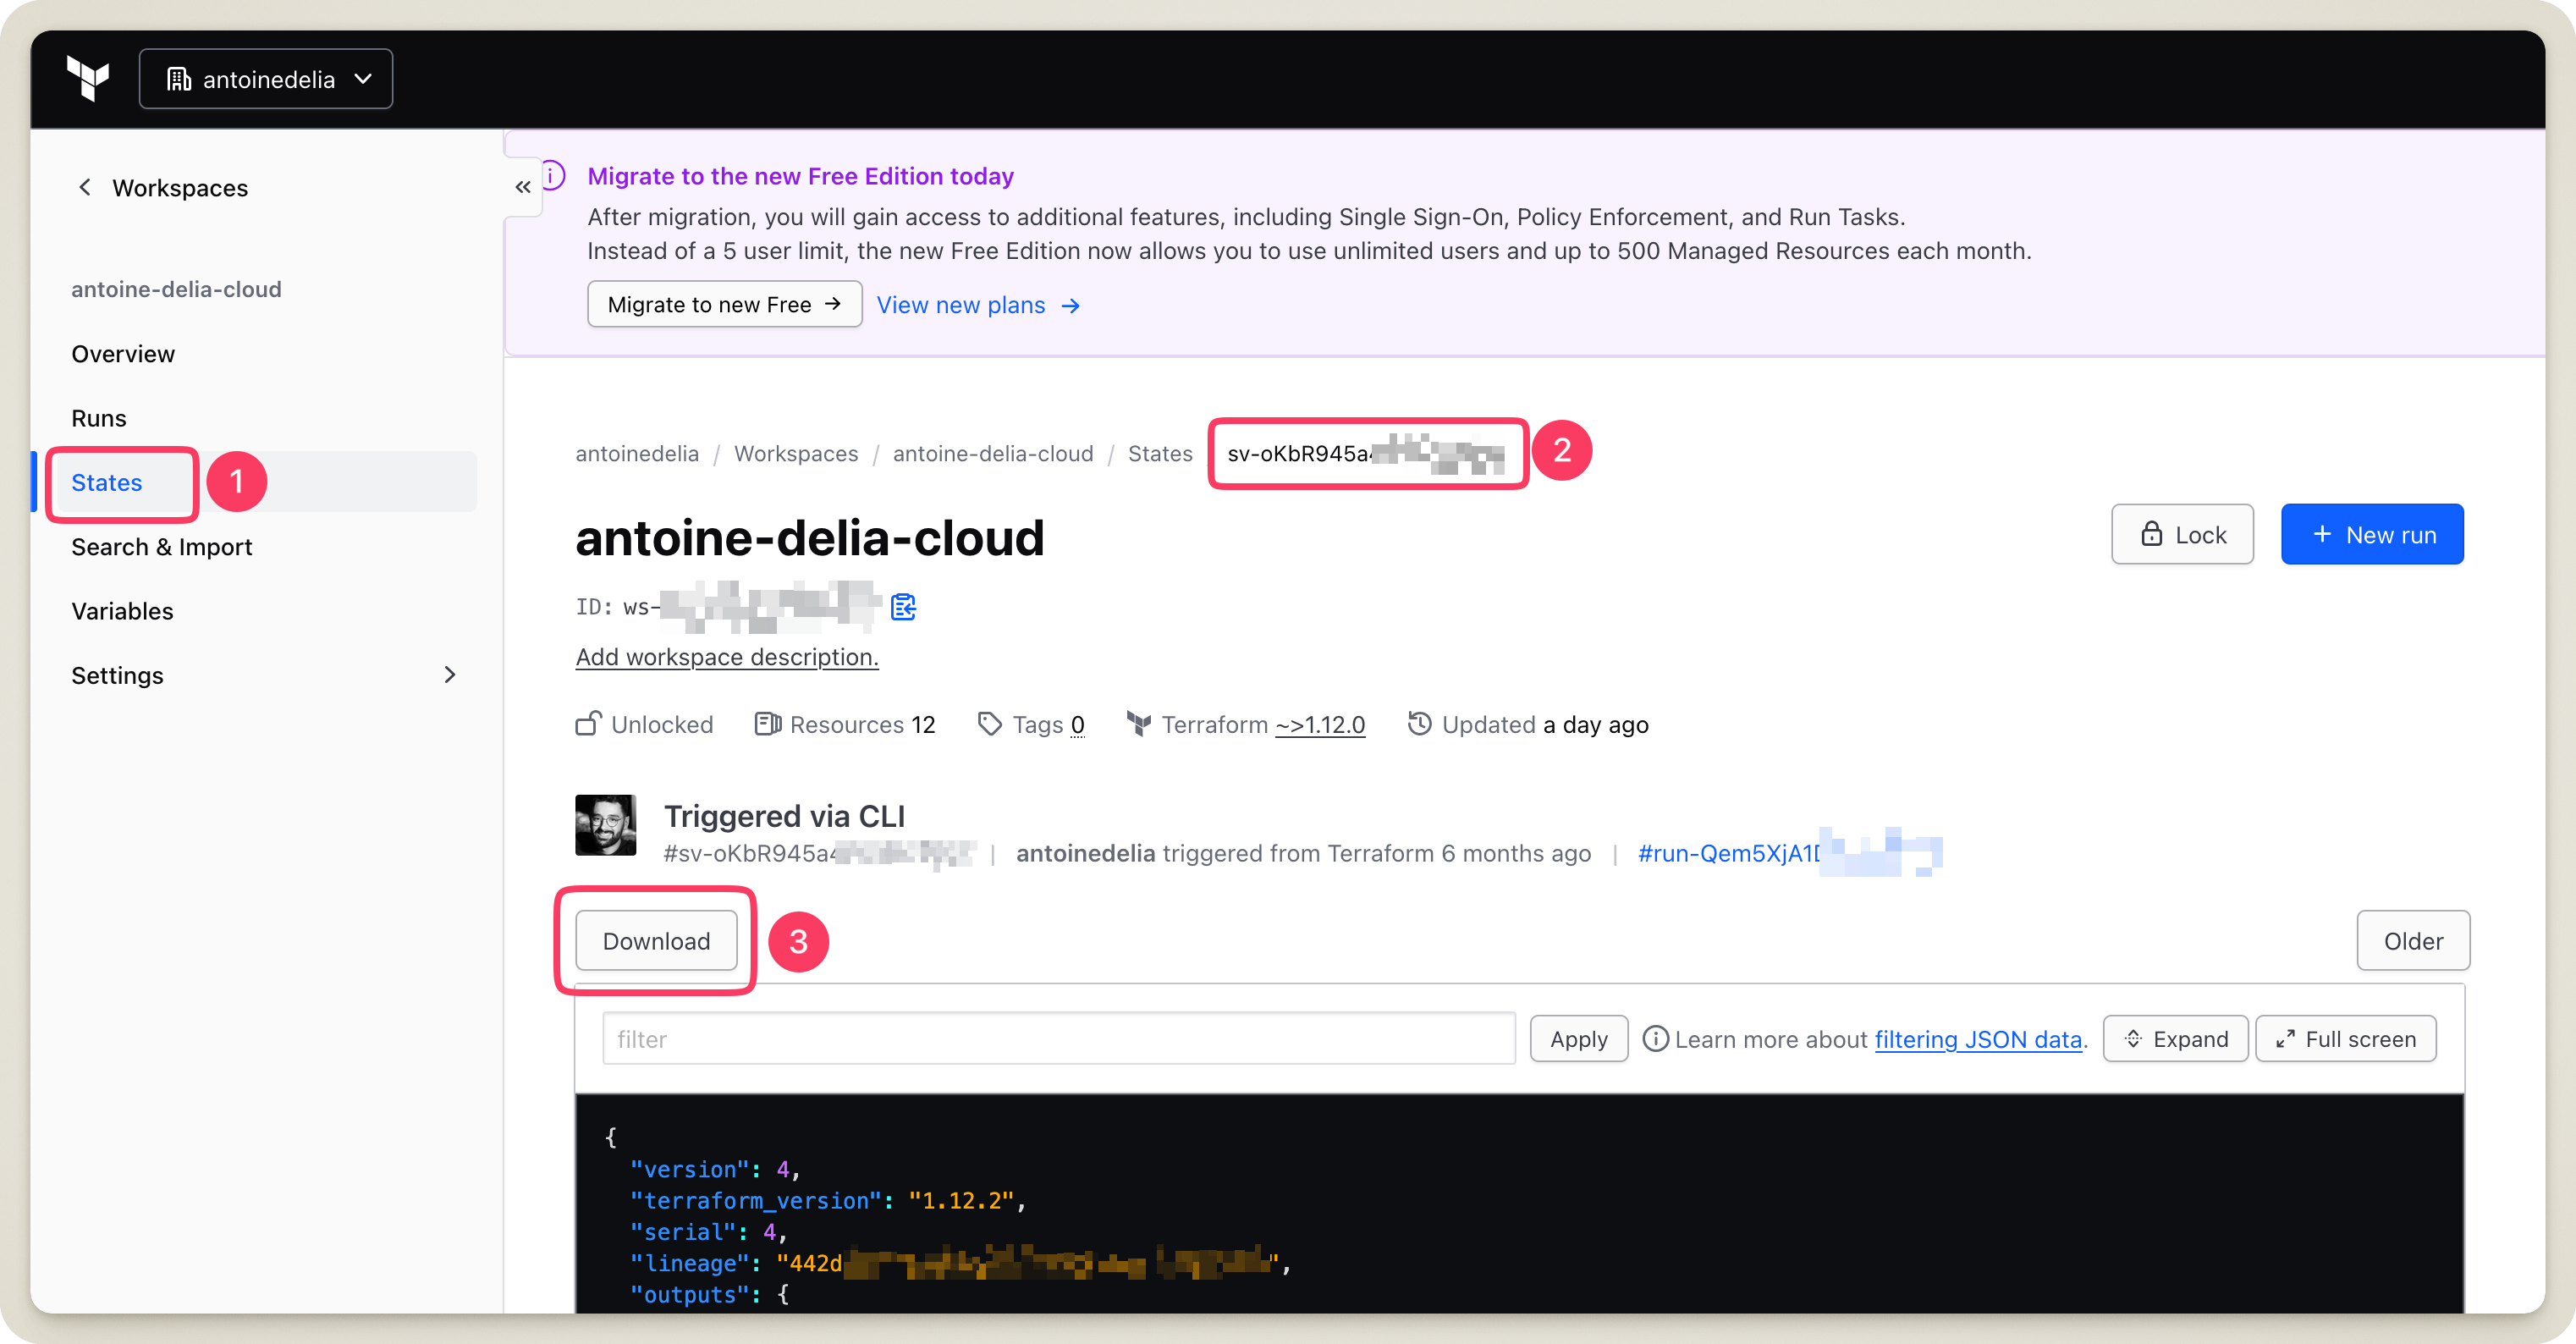Collapse the left sidebar using the double chevron

[x=522, y=186]
